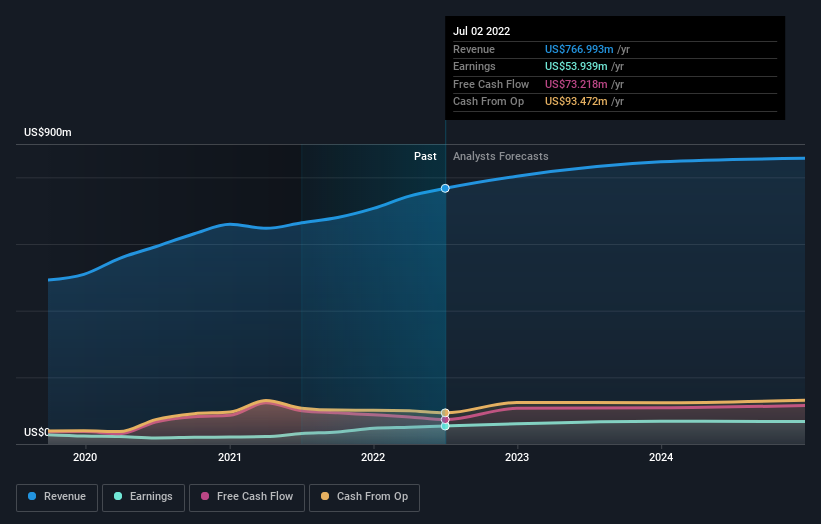Image resolution: width=821 pixels, height=524 pixels.
Task: Click the orange Cash From Op data point
Action: pyautogui.click(x=445, y=413)
